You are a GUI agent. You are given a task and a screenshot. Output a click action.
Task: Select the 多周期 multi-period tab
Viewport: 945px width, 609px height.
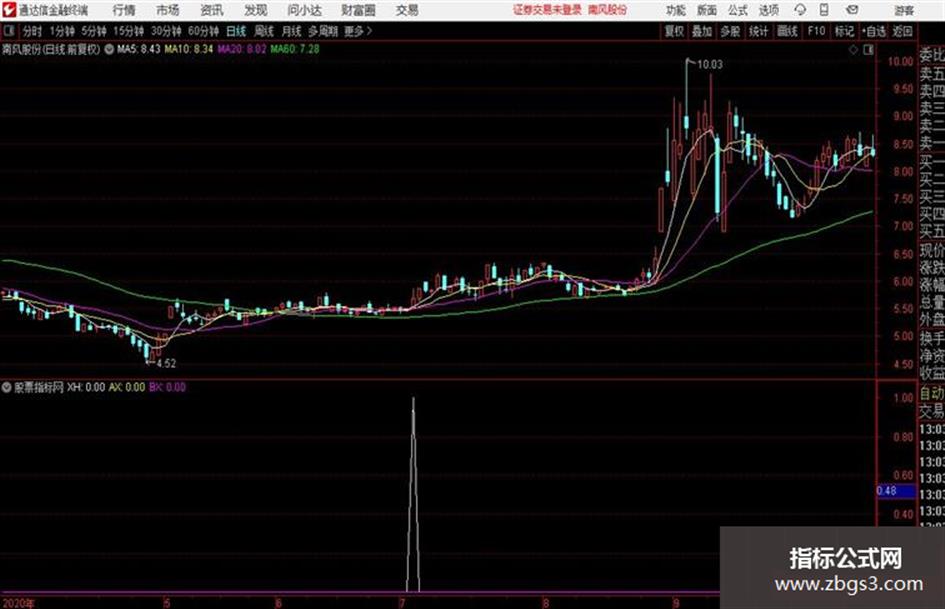pyautogui.click(x=323, y=31)
